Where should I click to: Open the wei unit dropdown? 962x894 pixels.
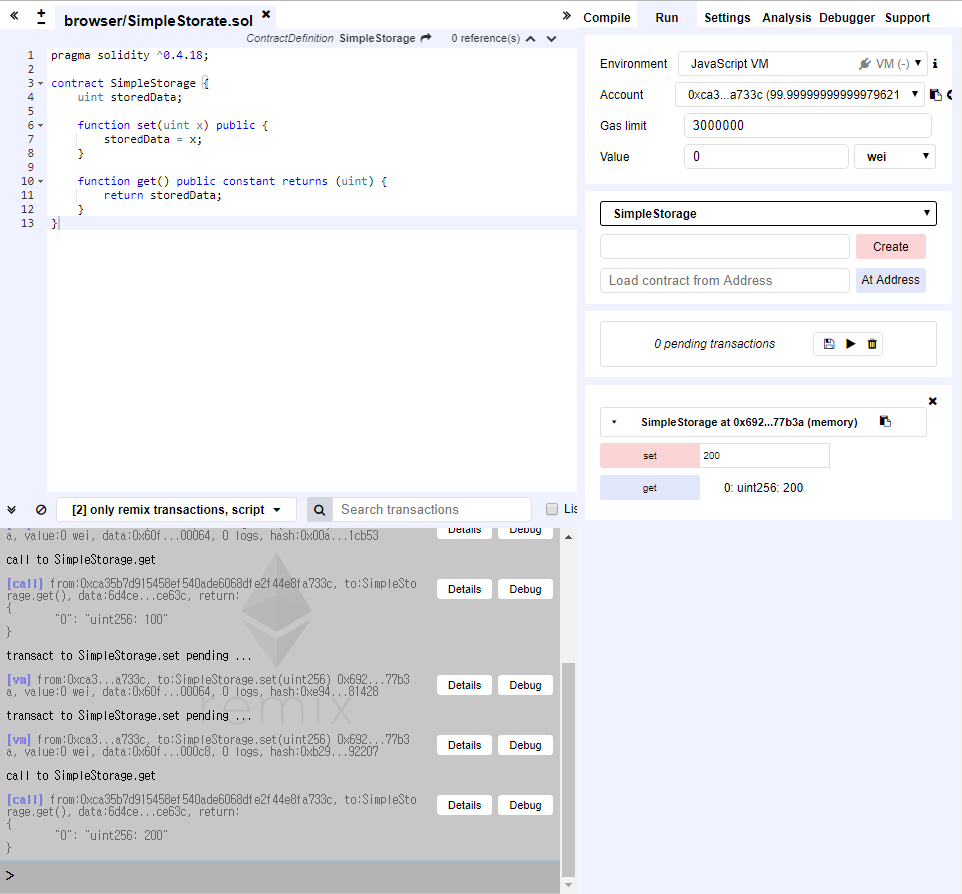[x=895, y=156]
